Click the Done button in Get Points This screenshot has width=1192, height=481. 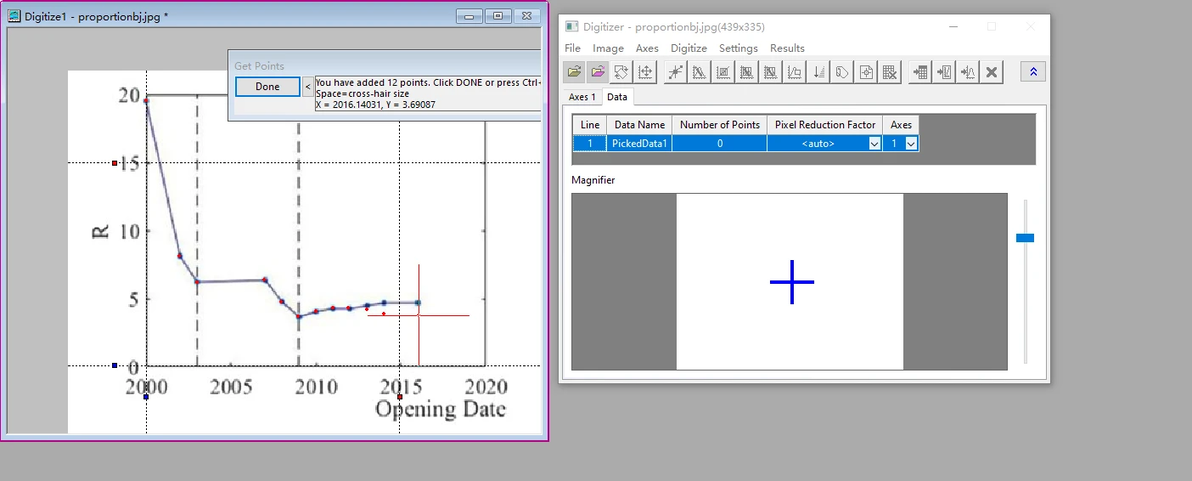268,87
